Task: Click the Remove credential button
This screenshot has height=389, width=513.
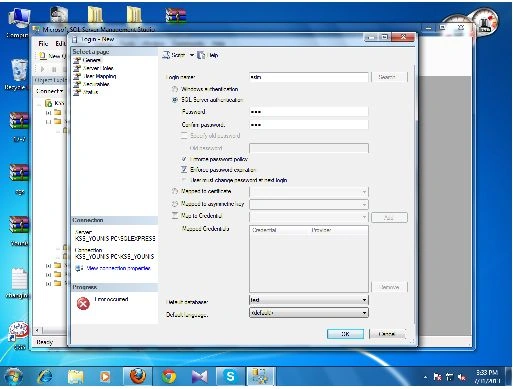Action: point(389,287)
